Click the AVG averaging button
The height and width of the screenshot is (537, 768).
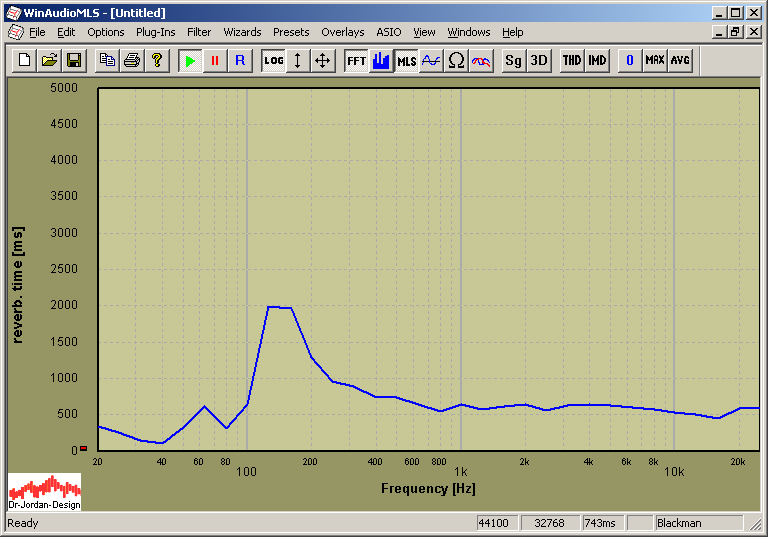coord(680,61)
